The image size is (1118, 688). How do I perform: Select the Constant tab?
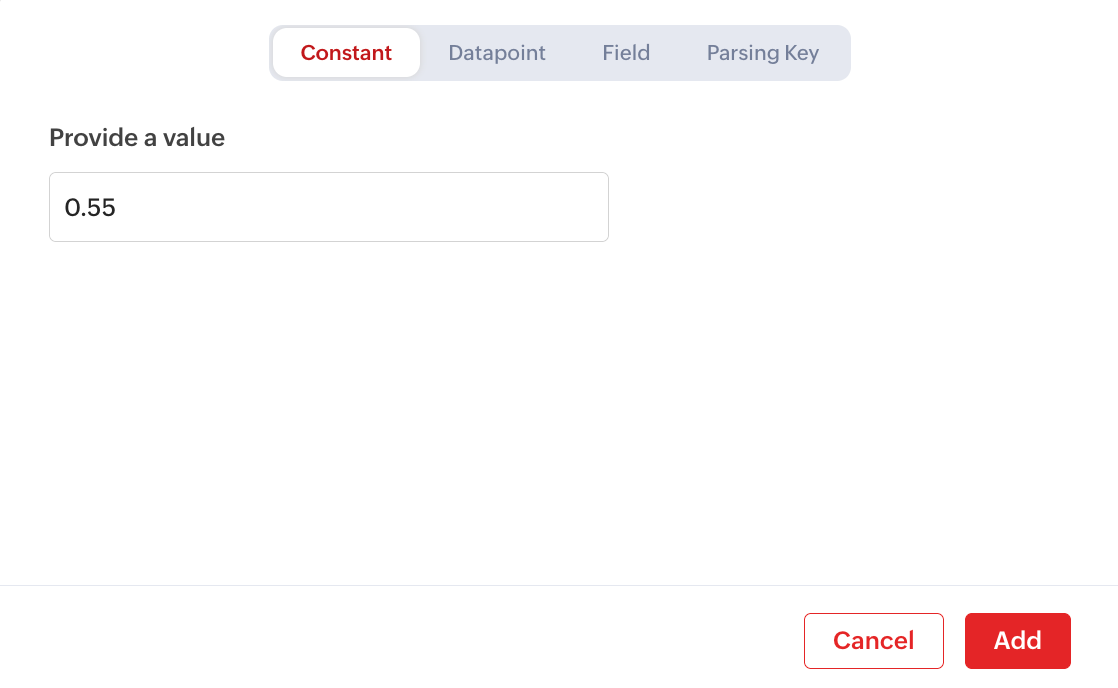click(346, 53)
